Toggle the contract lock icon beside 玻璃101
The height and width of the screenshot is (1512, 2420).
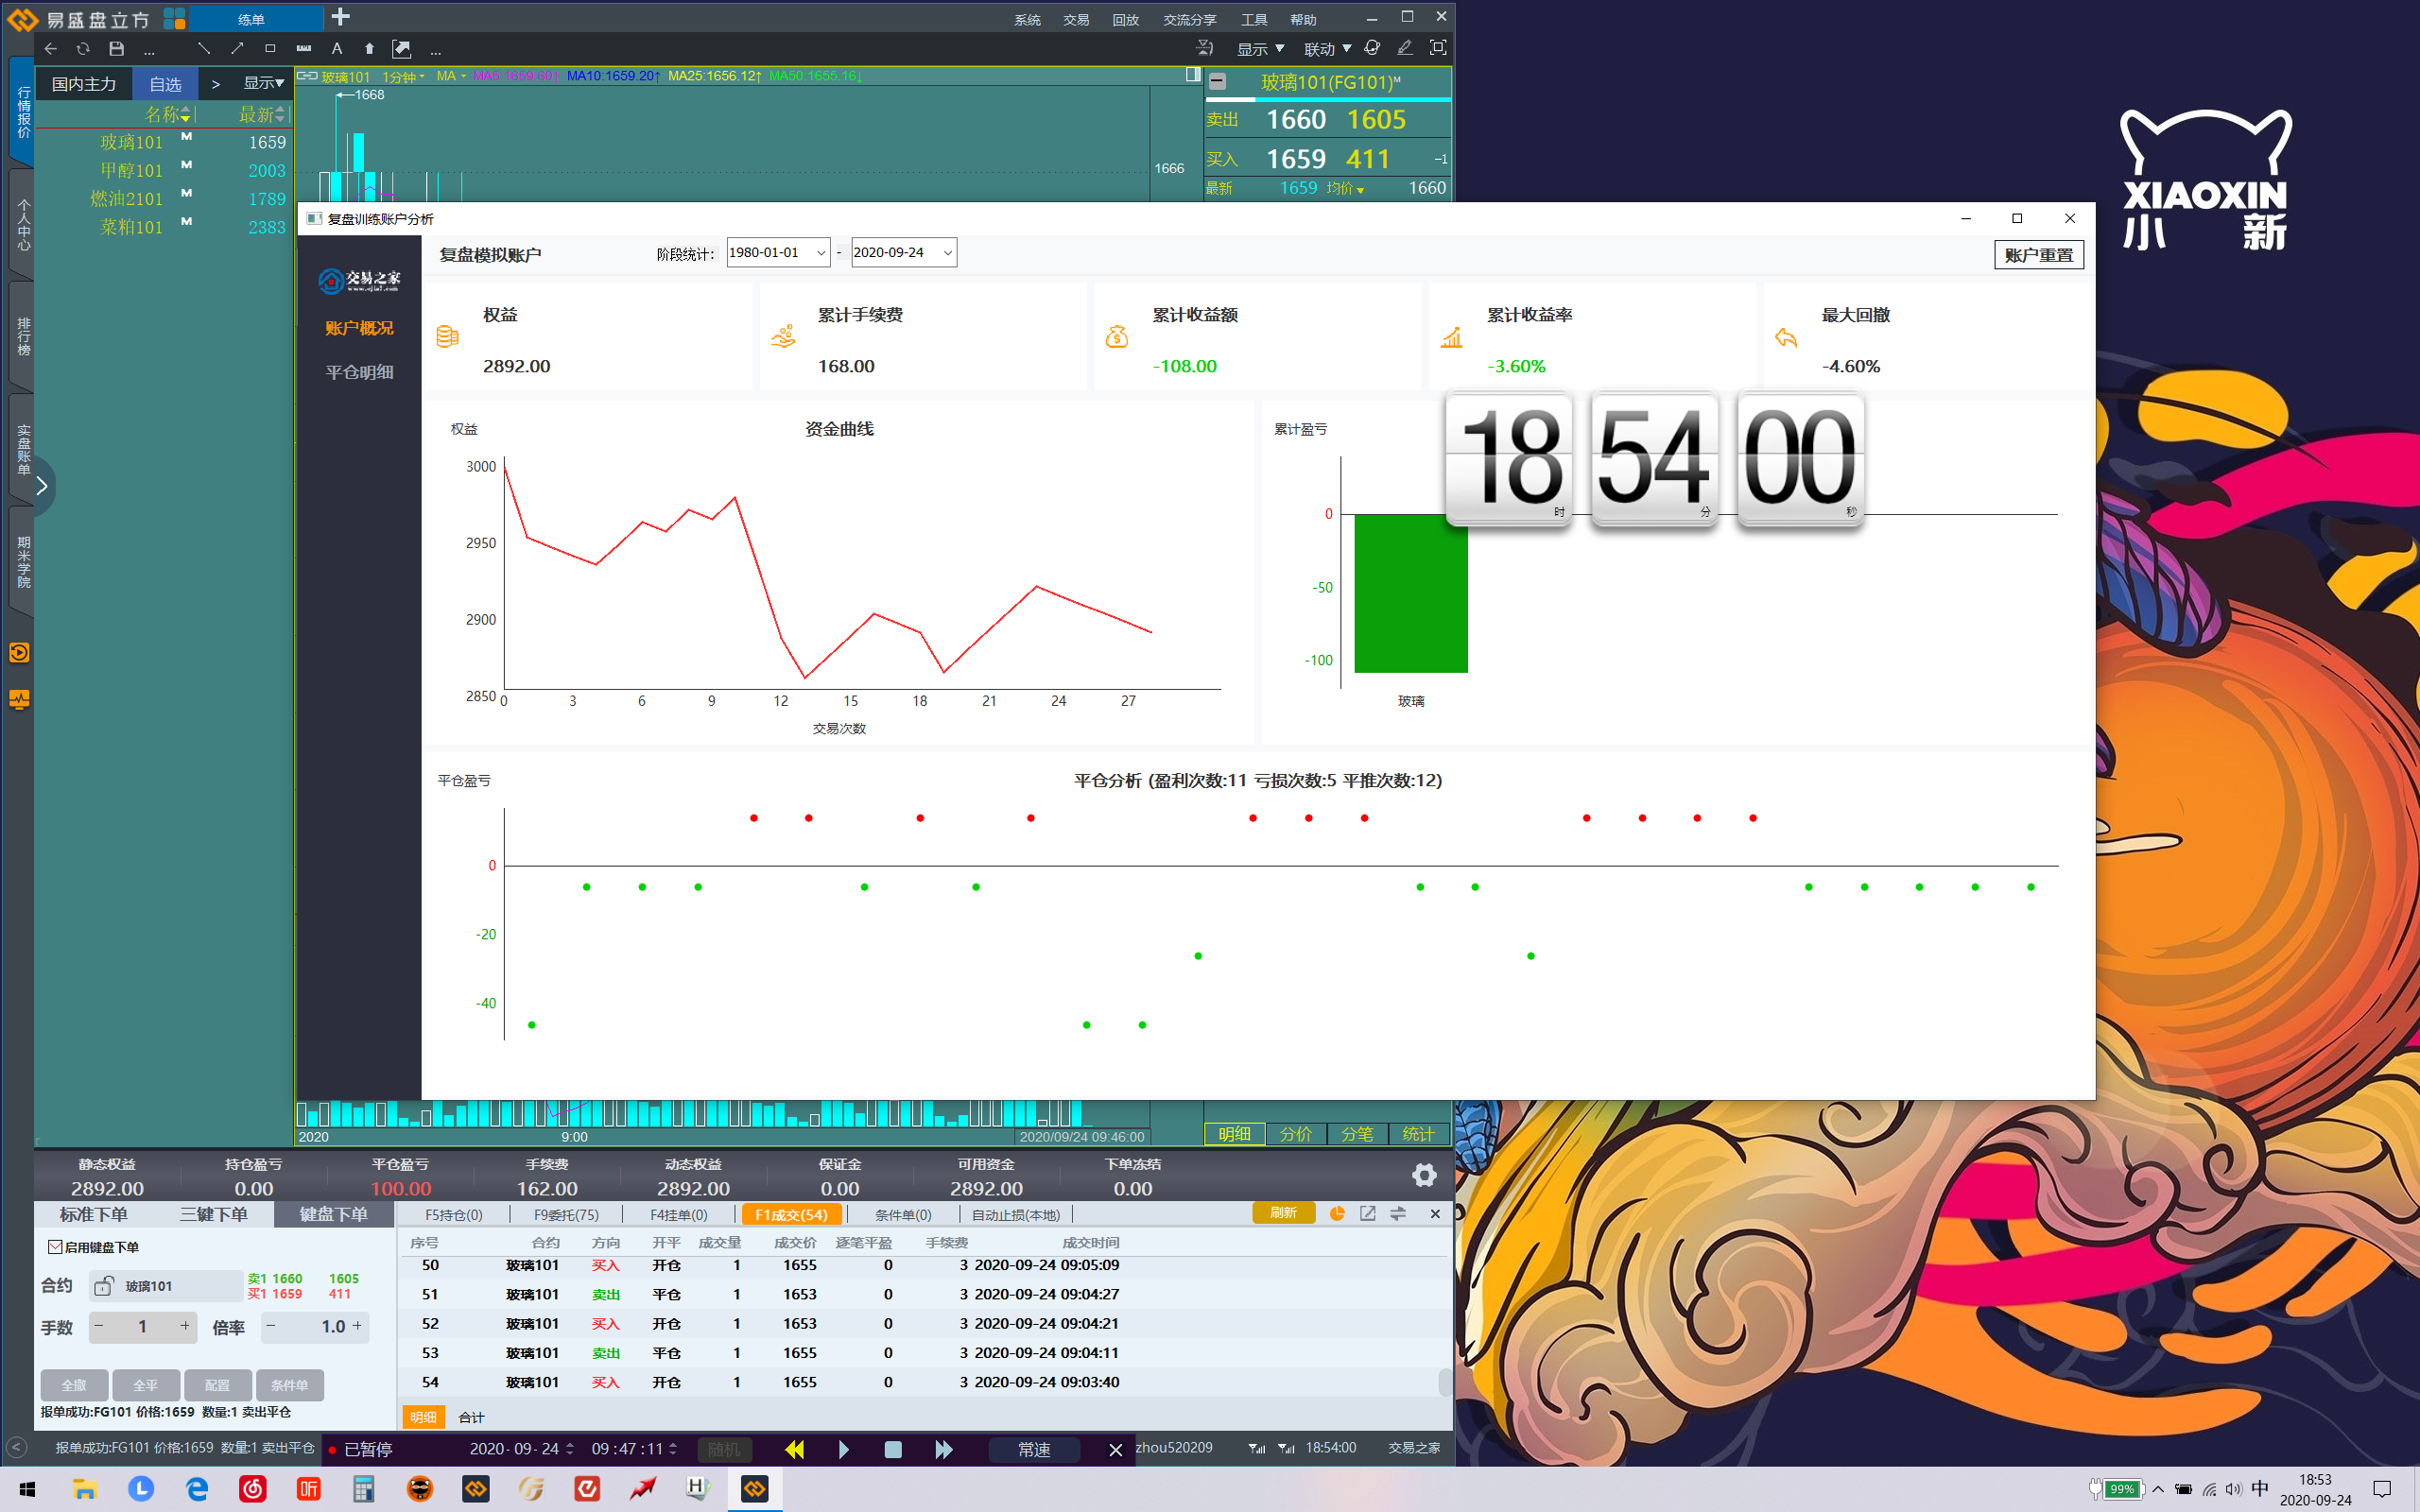(x=104, y=1286)
